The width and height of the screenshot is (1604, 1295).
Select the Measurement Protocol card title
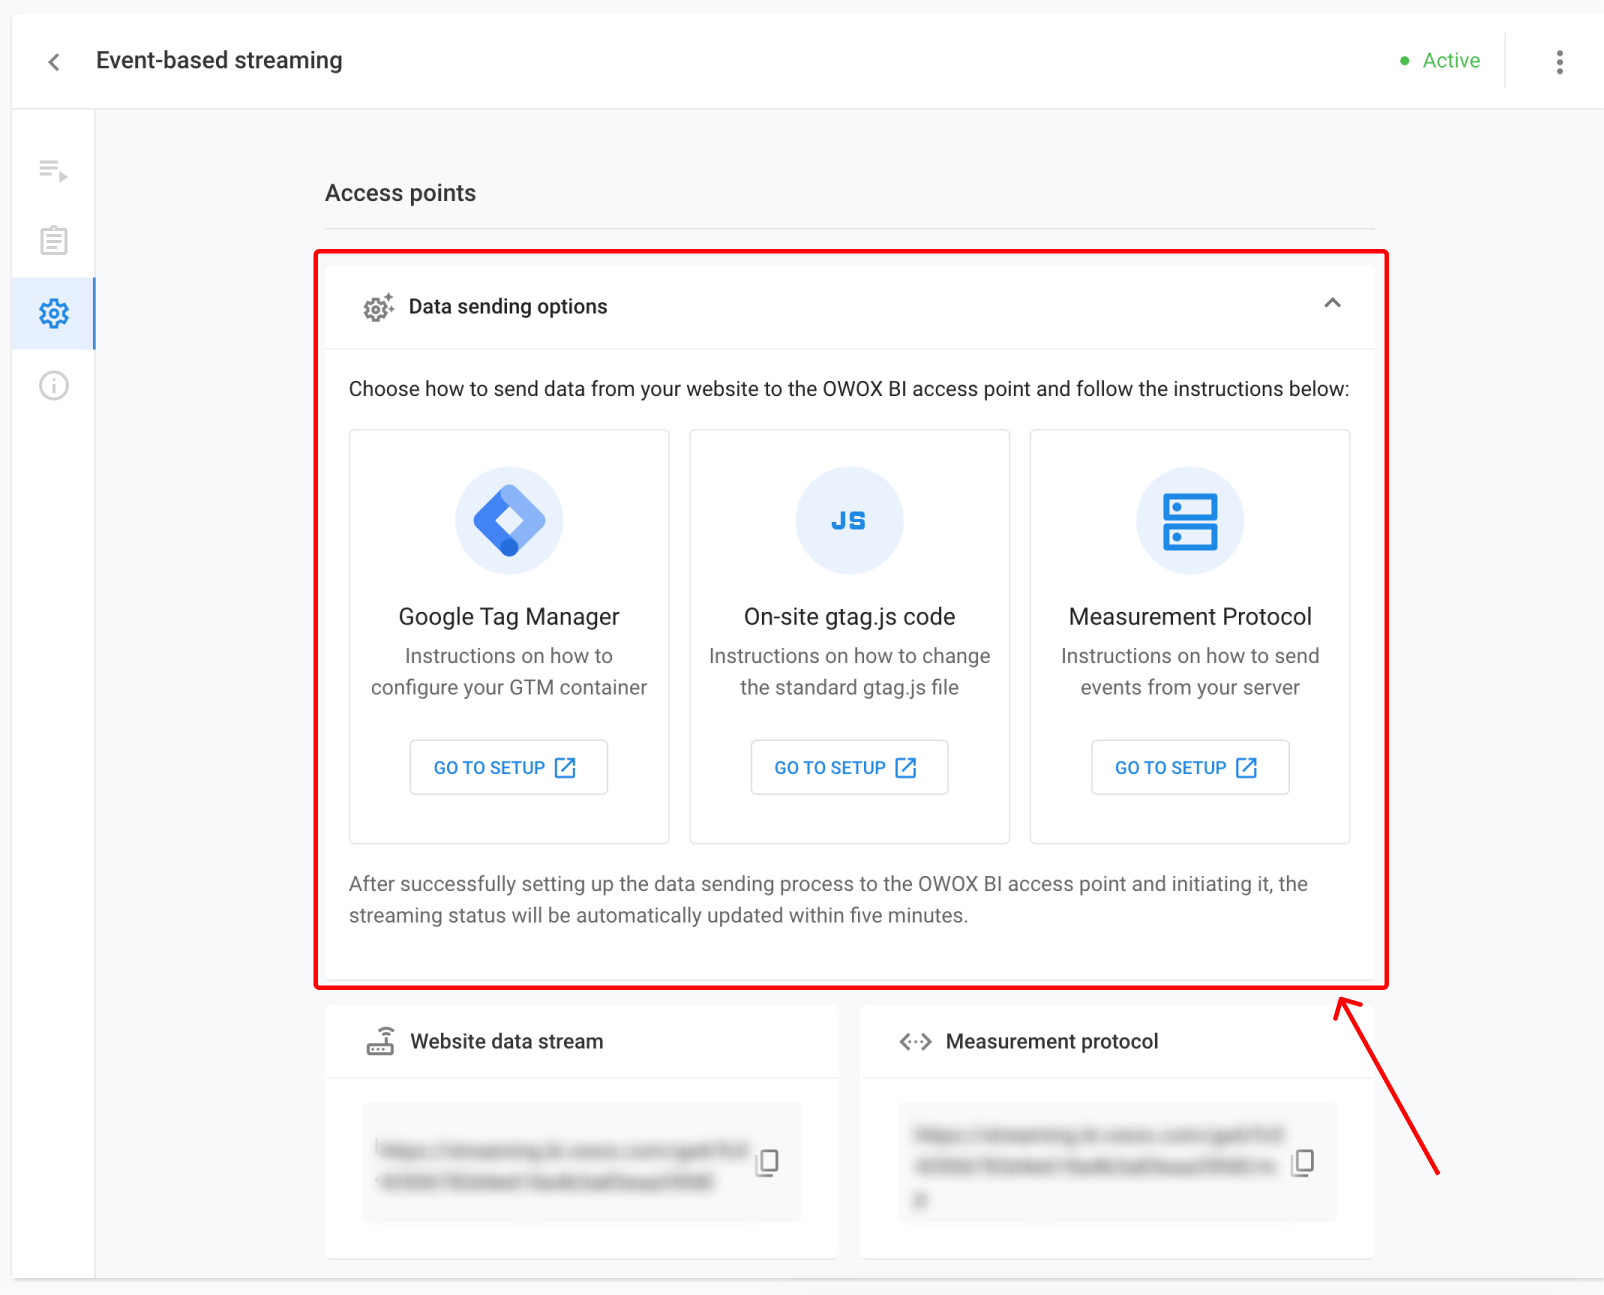(x=1190, y=617)
